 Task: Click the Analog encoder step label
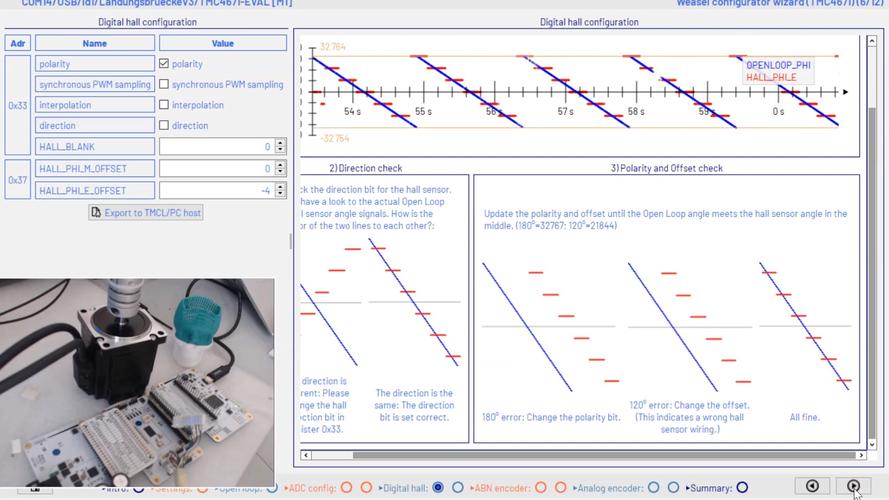pos(608,488)
